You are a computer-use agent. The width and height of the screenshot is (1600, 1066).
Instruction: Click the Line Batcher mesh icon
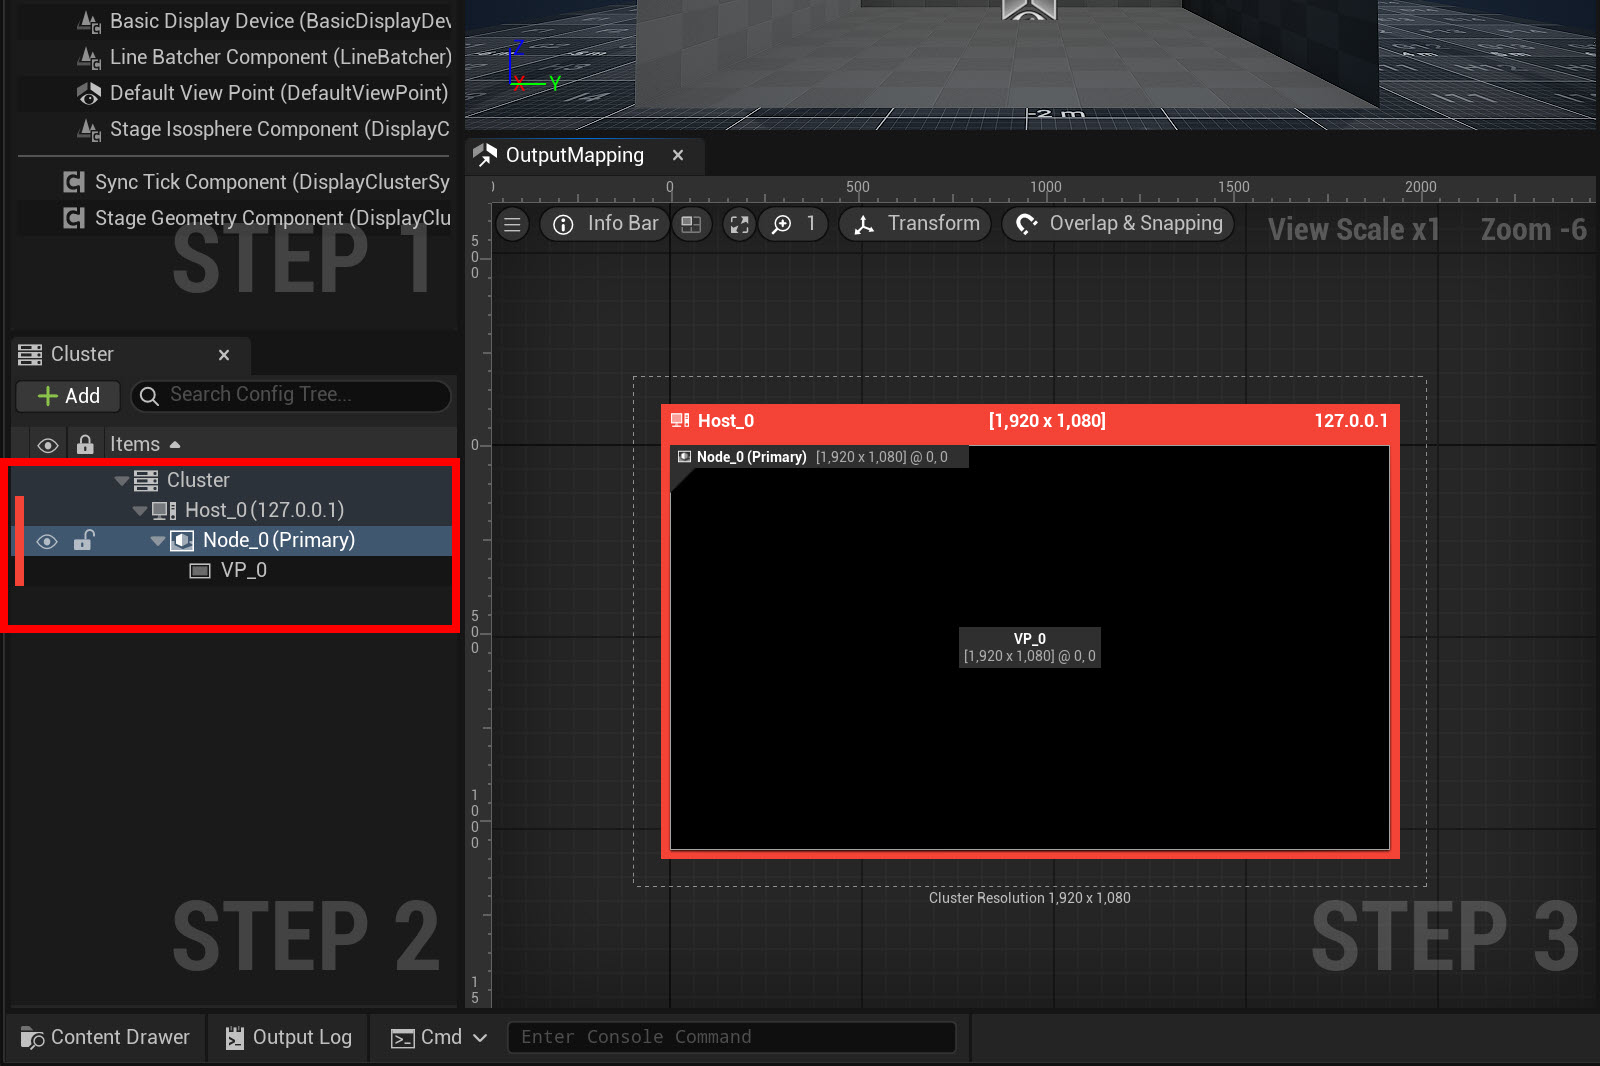(89, 58)
